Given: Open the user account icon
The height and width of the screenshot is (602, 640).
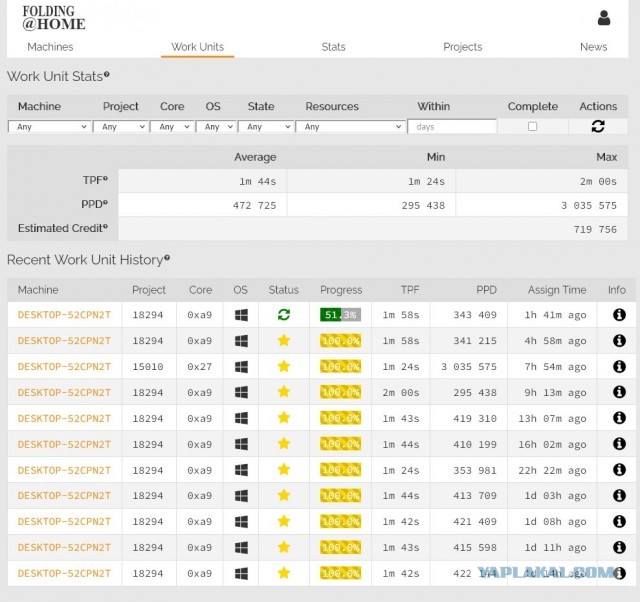Looking at the screenshot, I should pyautogui.click(x=604, y=18).
